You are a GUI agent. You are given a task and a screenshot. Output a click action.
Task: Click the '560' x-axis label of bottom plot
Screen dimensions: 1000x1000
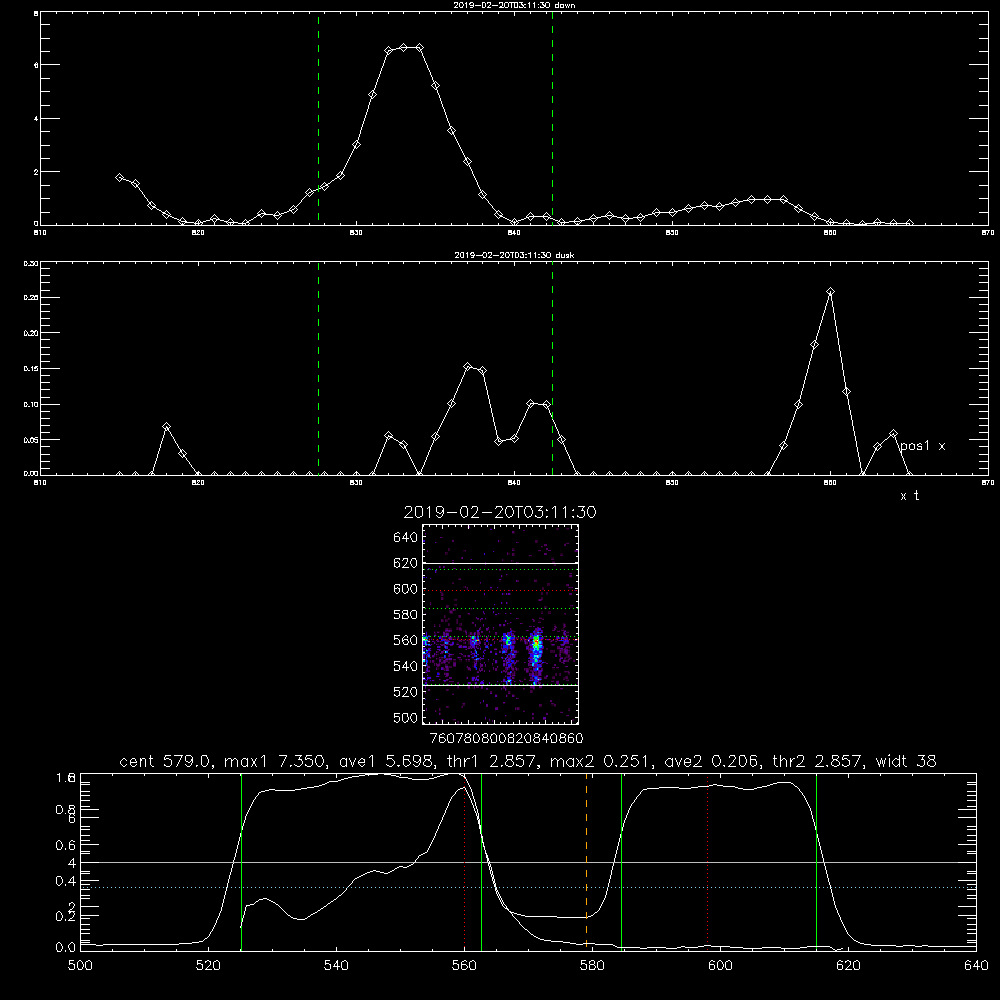click(464, 966)
